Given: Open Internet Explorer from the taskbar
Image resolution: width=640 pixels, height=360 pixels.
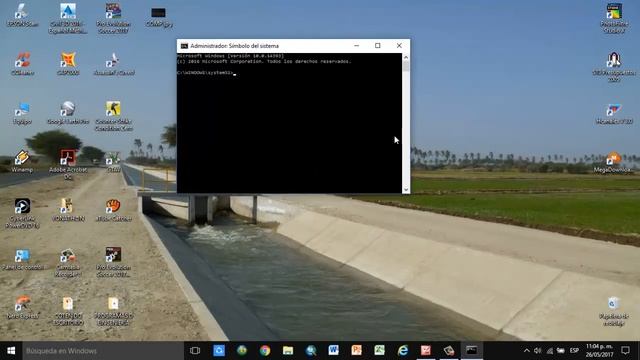Looking at the screenshot, I should point(402,351).
